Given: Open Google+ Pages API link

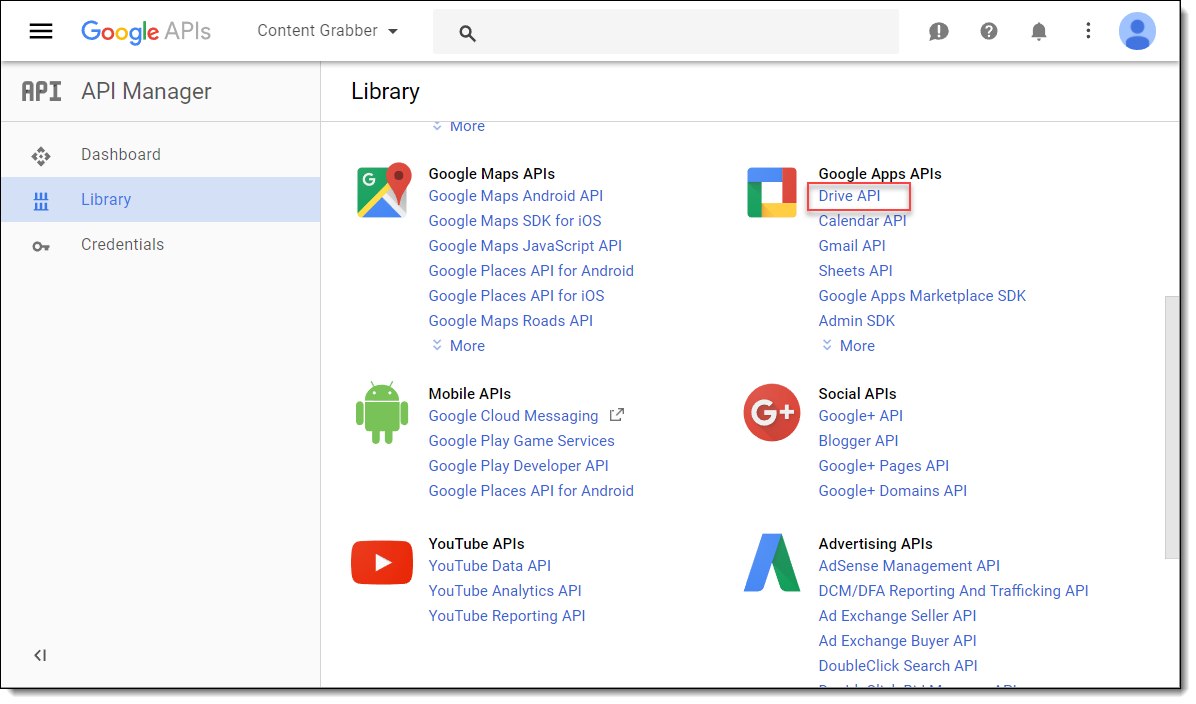Looking at the screenshot, I should (x=883, y=466).
